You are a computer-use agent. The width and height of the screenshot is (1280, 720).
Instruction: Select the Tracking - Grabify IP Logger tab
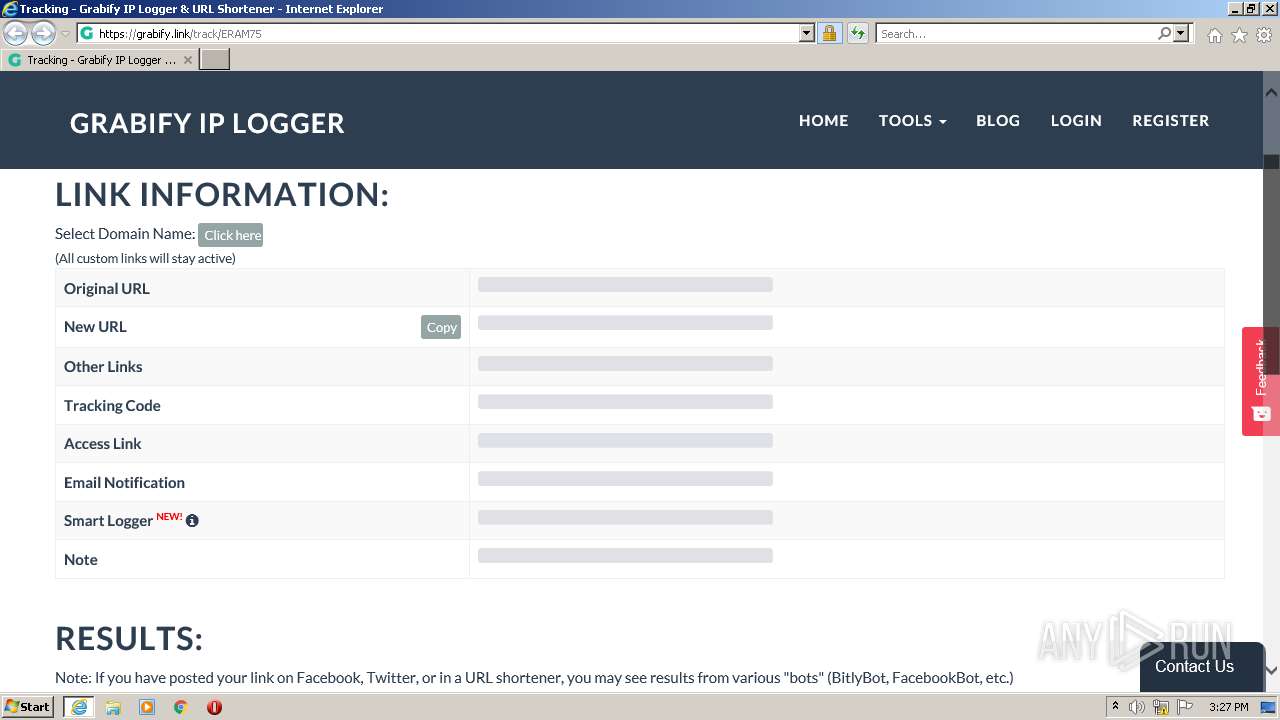100,60
